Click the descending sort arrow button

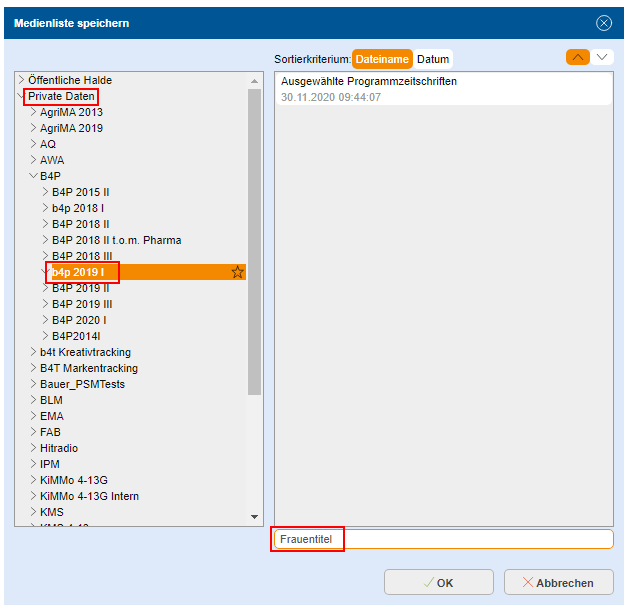coord(602,58)
